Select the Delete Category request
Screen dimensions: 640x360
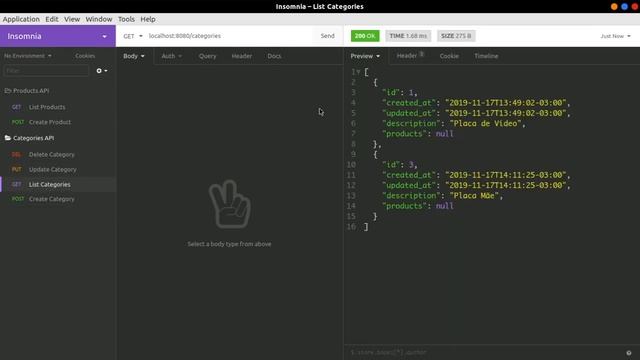(x=58, y=154)
